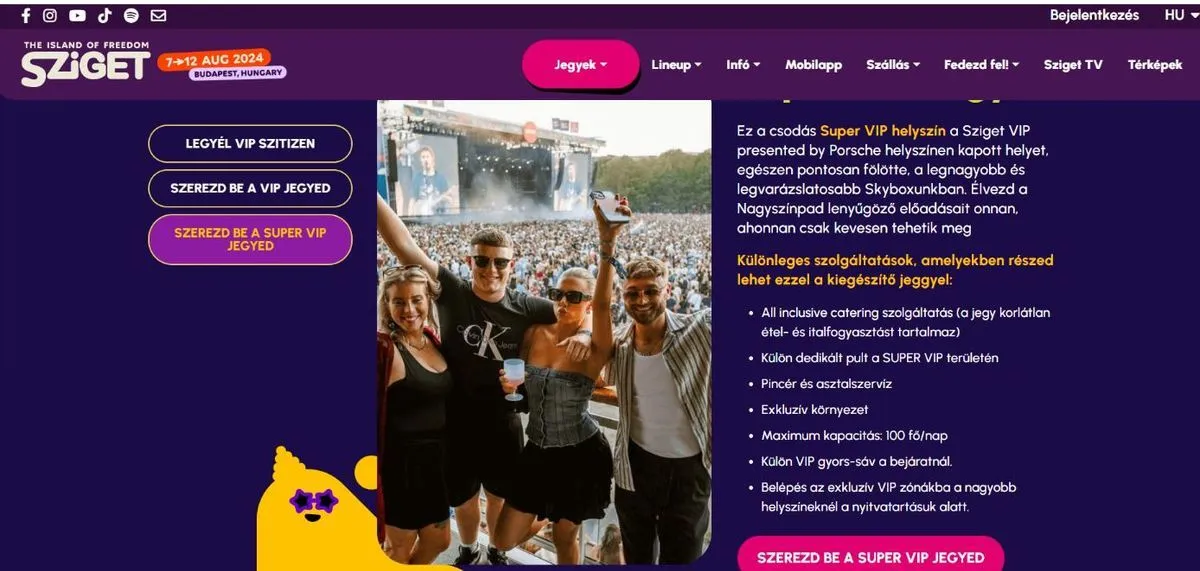Expand the Infó dropdown menu
Screen dimensions: 1200x571
(x=743, y=65)
